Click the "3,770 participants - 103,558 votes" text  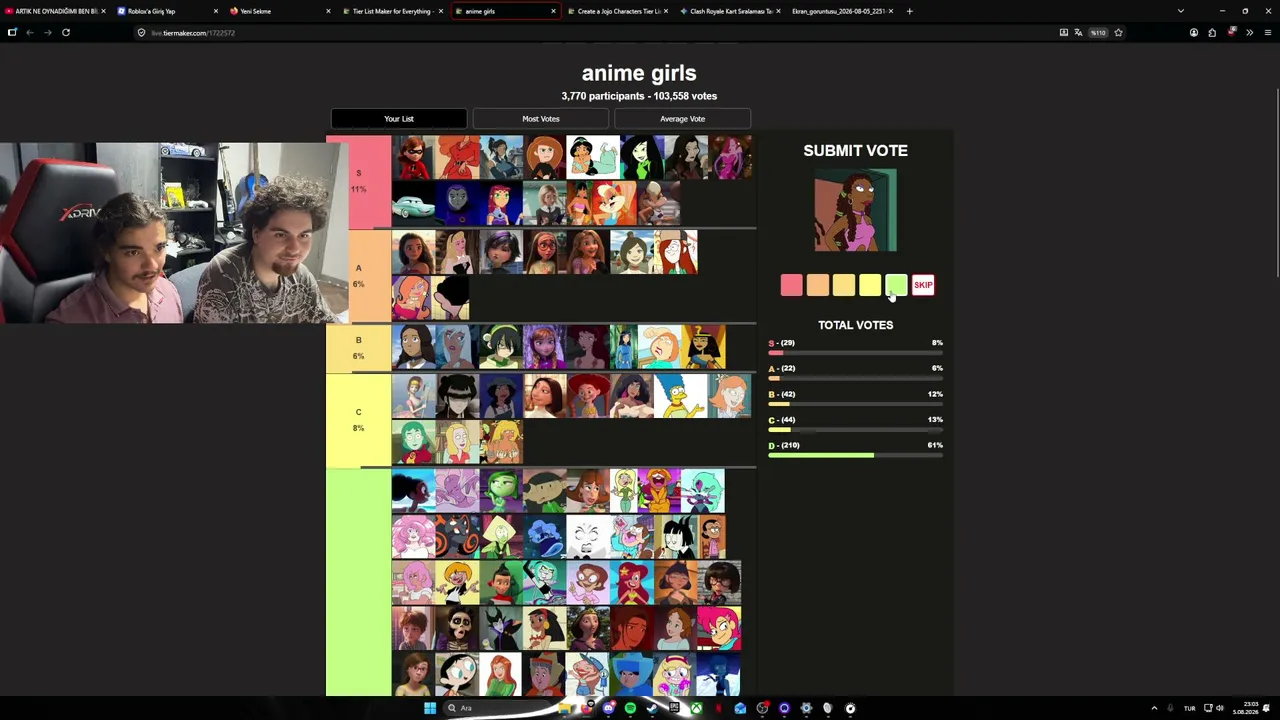[639, 96]
